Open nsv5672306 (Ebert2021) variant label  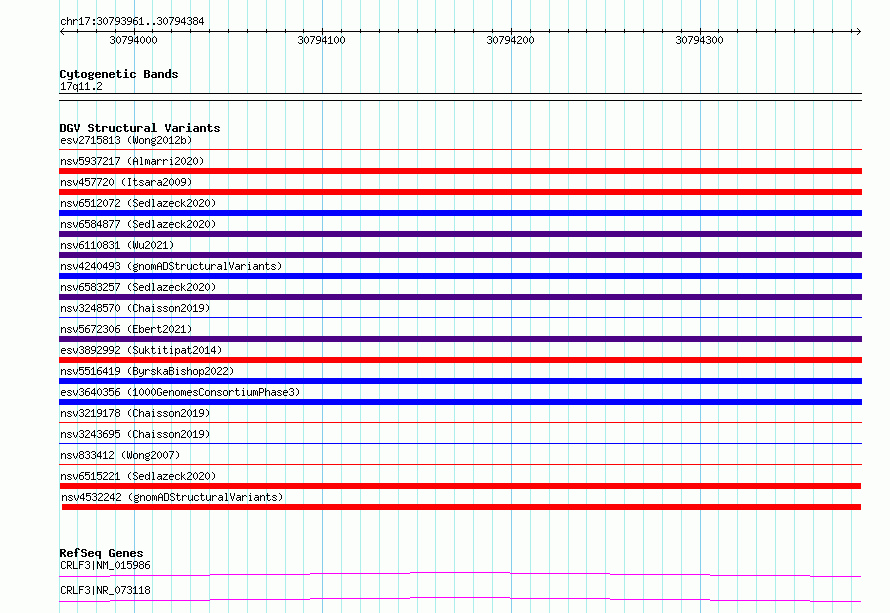click(126, 329)
